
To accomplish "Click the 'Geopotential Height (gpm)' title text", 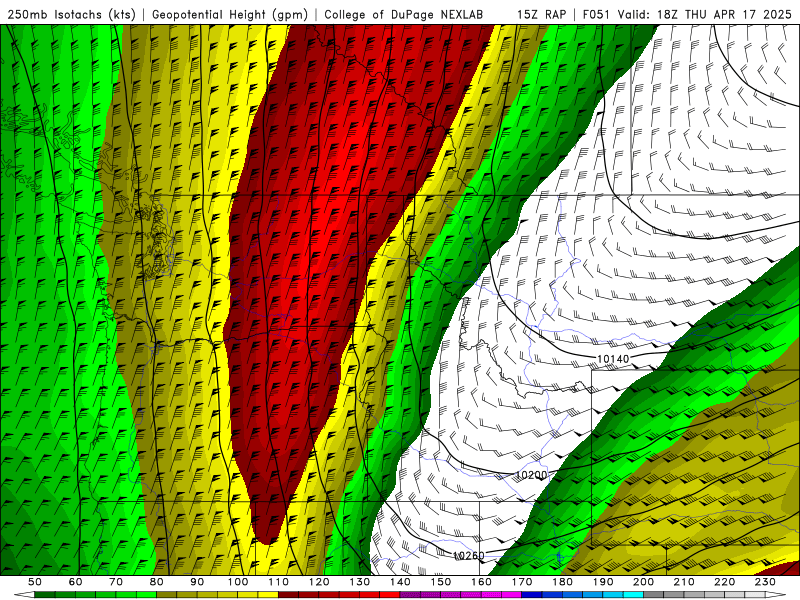I will coord(230,14).
